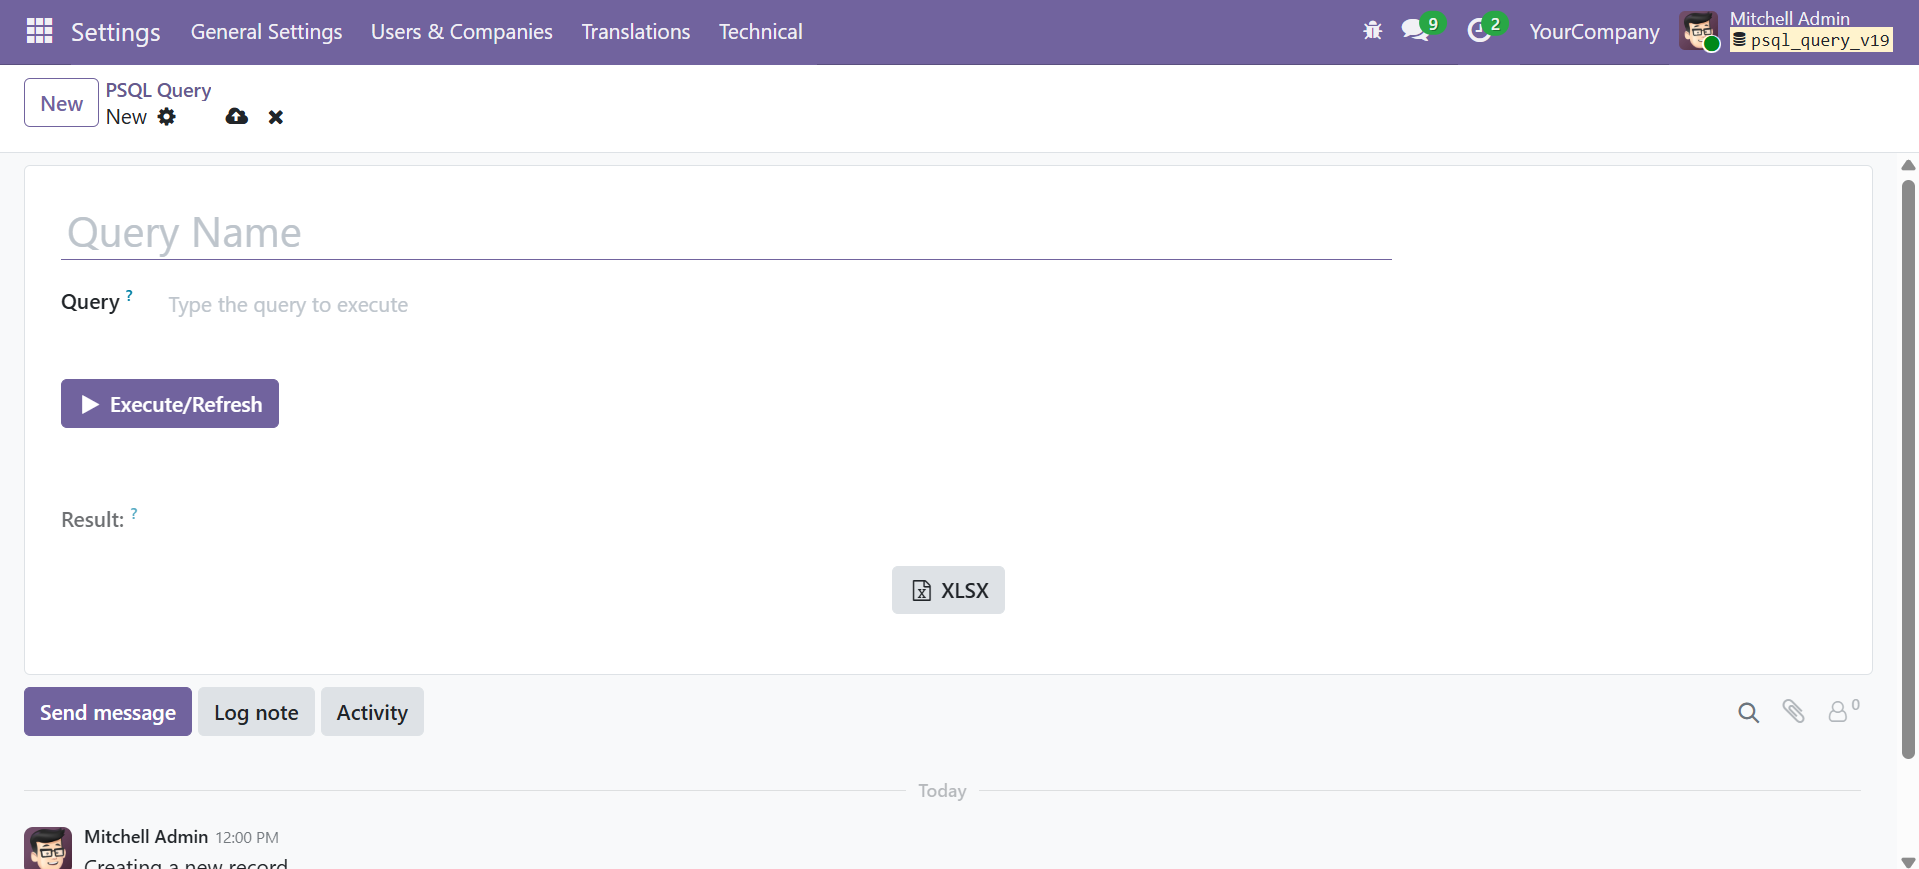The height and width of the screenshot is (869, 1919).
Task: Discard changes with the X icon
Action: [x=276, y=117]
